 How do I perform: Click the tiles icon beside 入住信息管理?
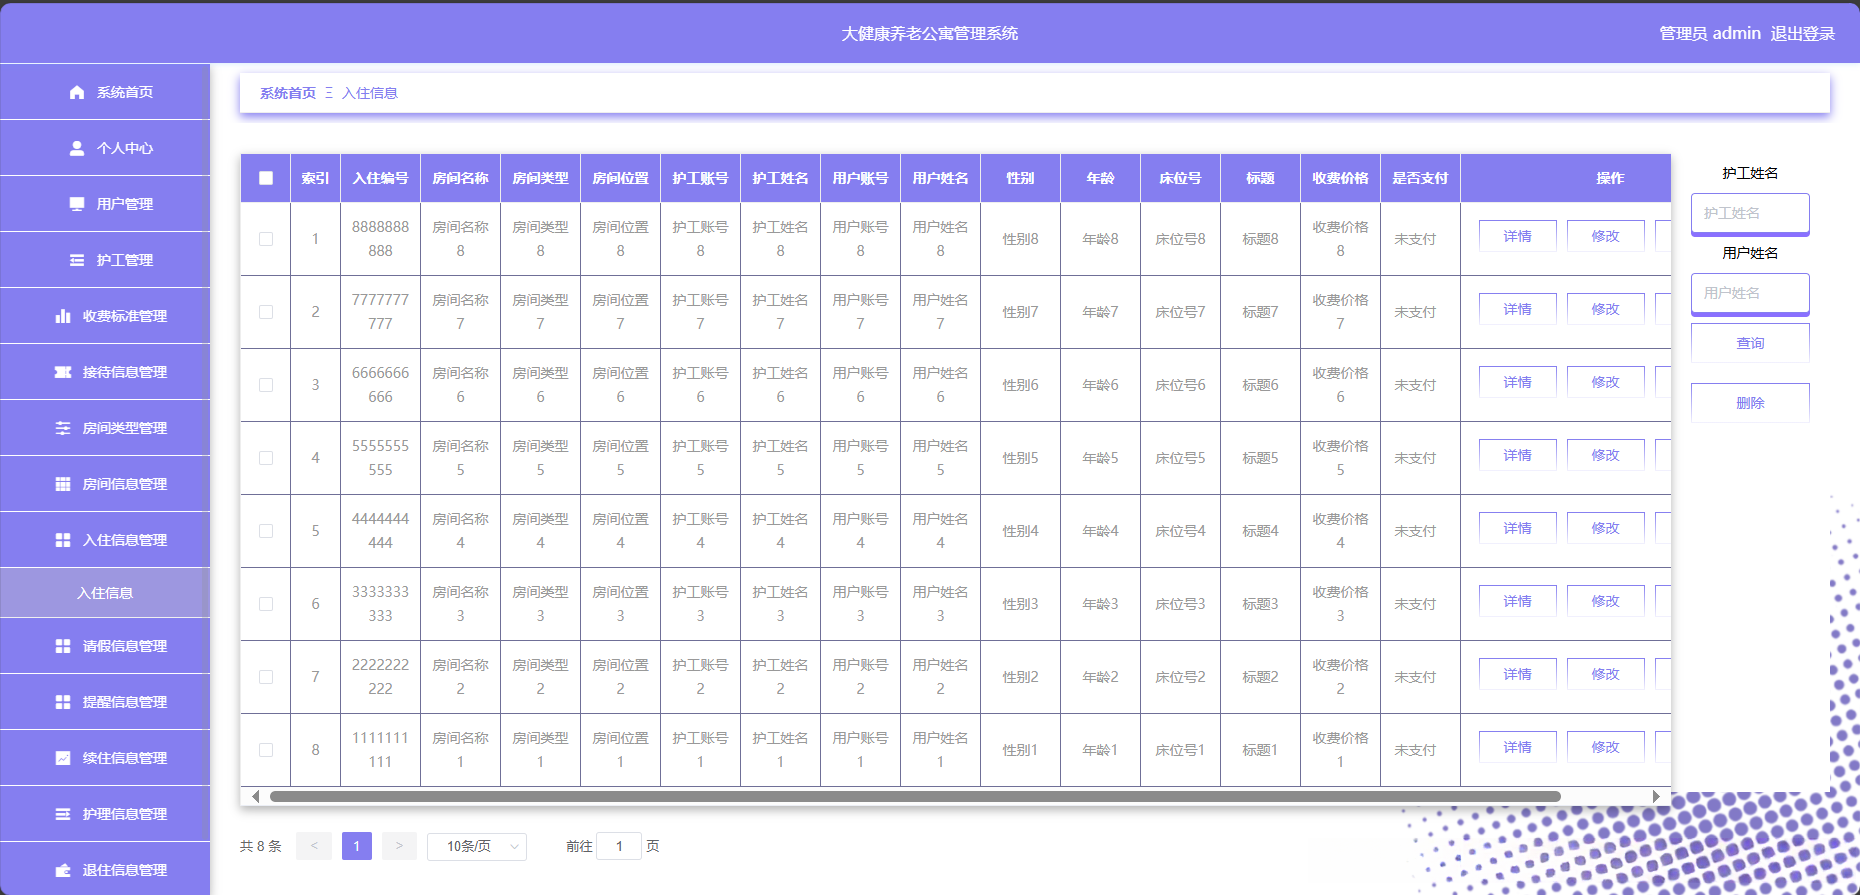pyautogui.click(x=63, y=540)
